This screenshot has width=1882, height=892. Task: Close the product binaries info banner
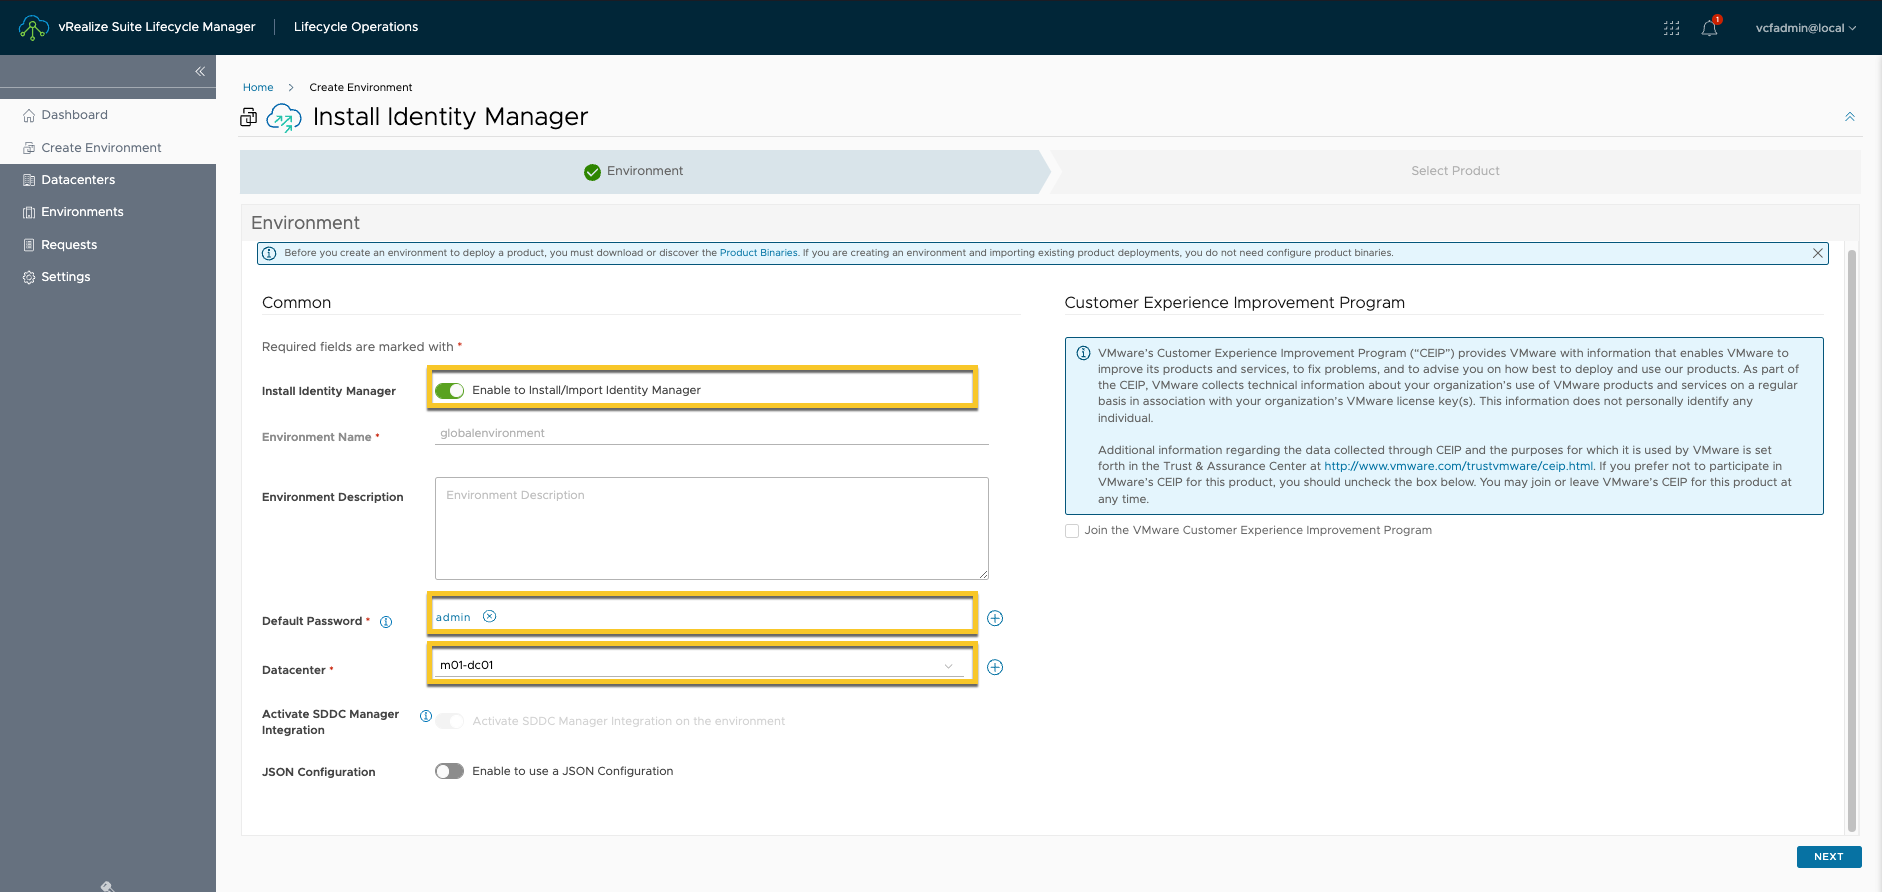1817,253
